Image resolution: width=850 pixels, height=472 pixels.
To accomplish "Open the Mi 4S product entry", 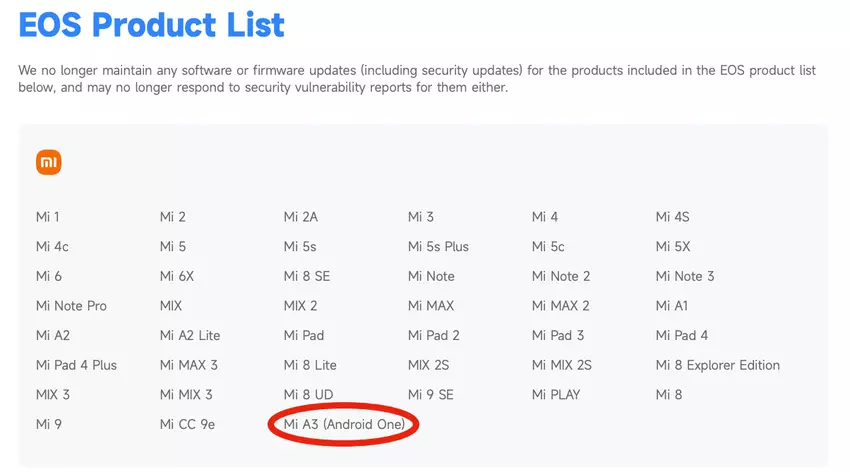I will point(672,217).
